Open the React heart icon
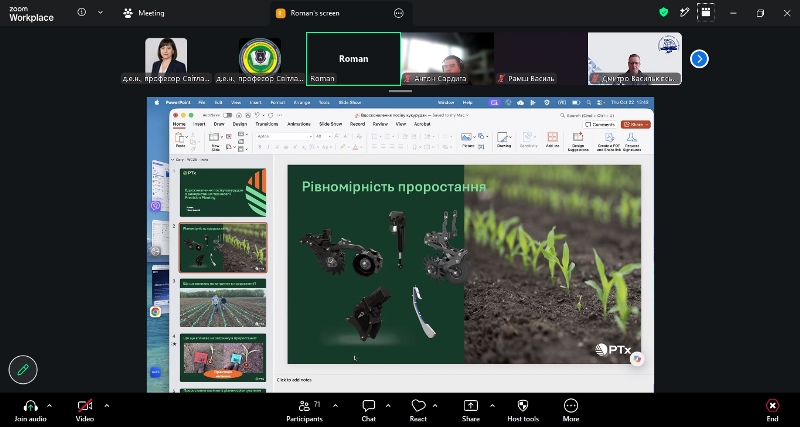The image size is (800, 427). coord(418,406)
